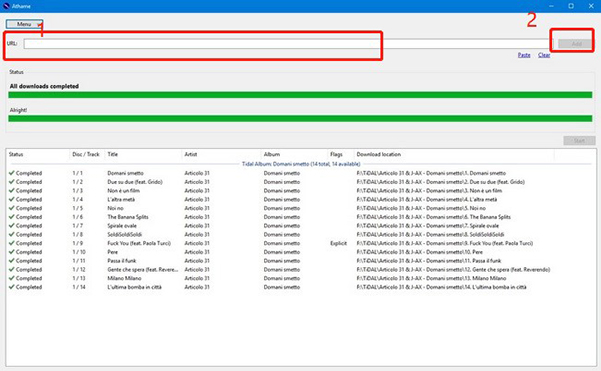Maximize the Athame window
The height and width of the screenshot is (371, 601).
[x=571, y=6]
